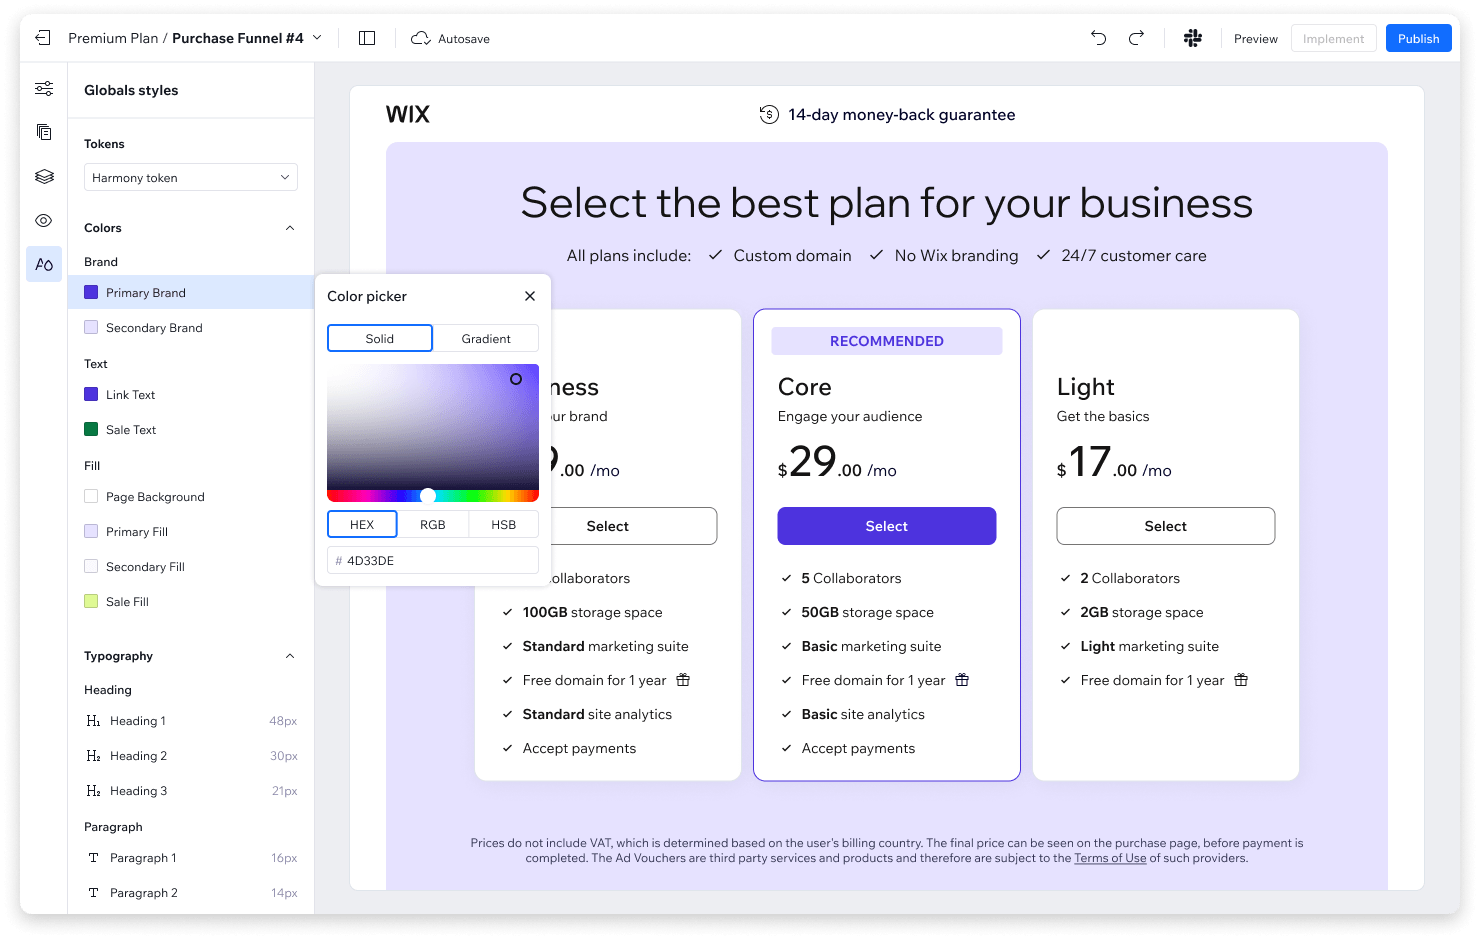Open the Harmony token dropdown
This screenshot has width=1480, height=940.
click(x=191, y=177)
